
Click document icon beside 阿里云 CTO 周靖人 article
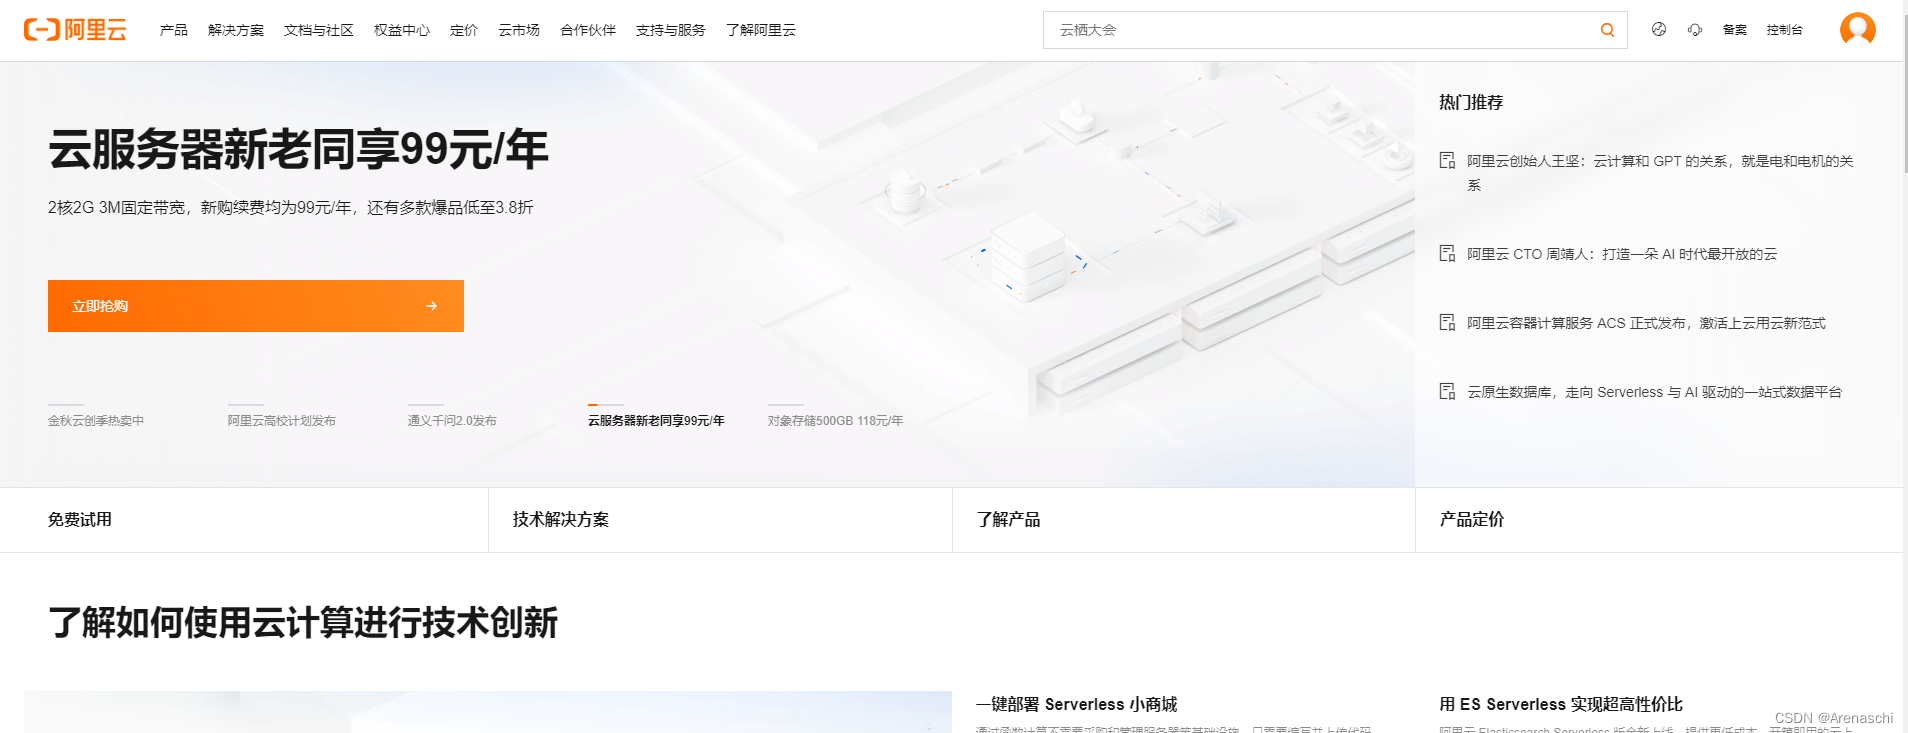1447,254
